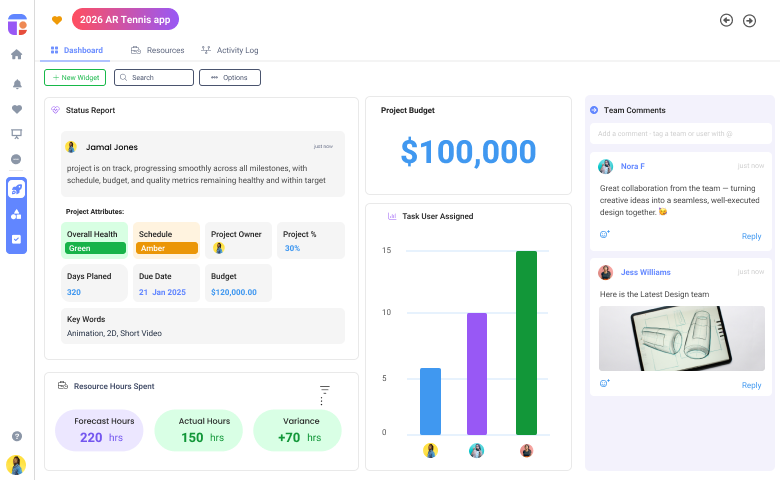Screen dimensions: 780x480
Task: Reply to Nora F's comment
Action: (751, 236)
